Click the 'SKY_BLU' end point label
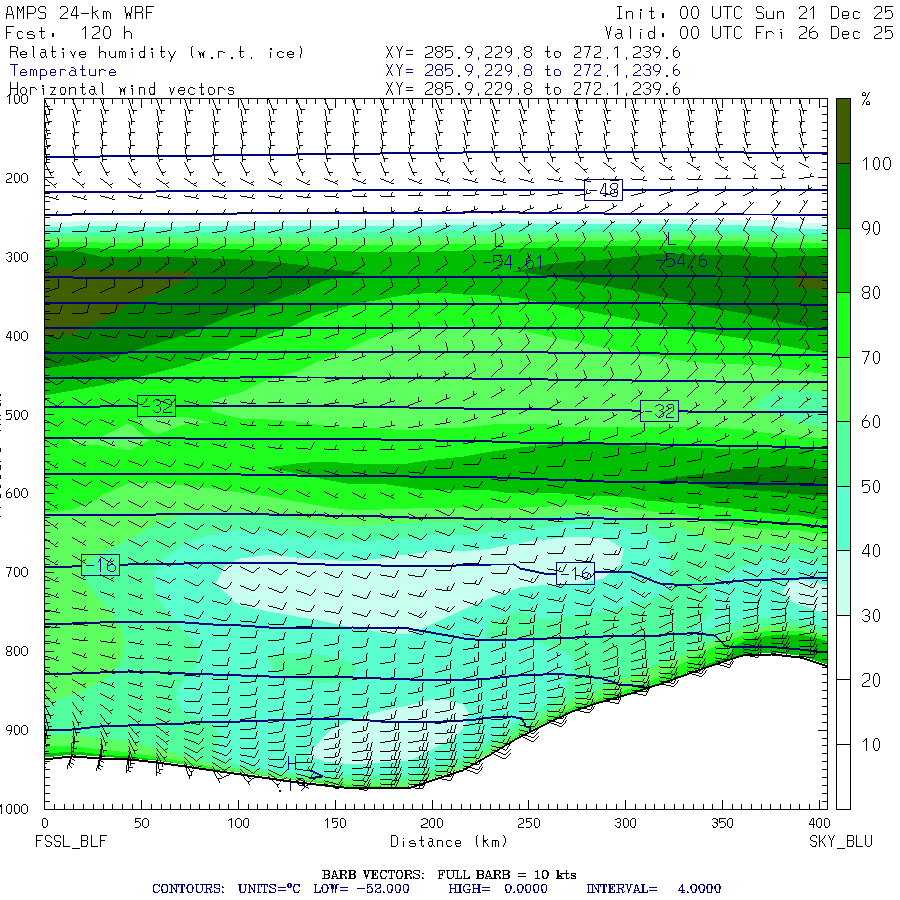Screen dimensions: 900x900 click(x=841, y=842)
